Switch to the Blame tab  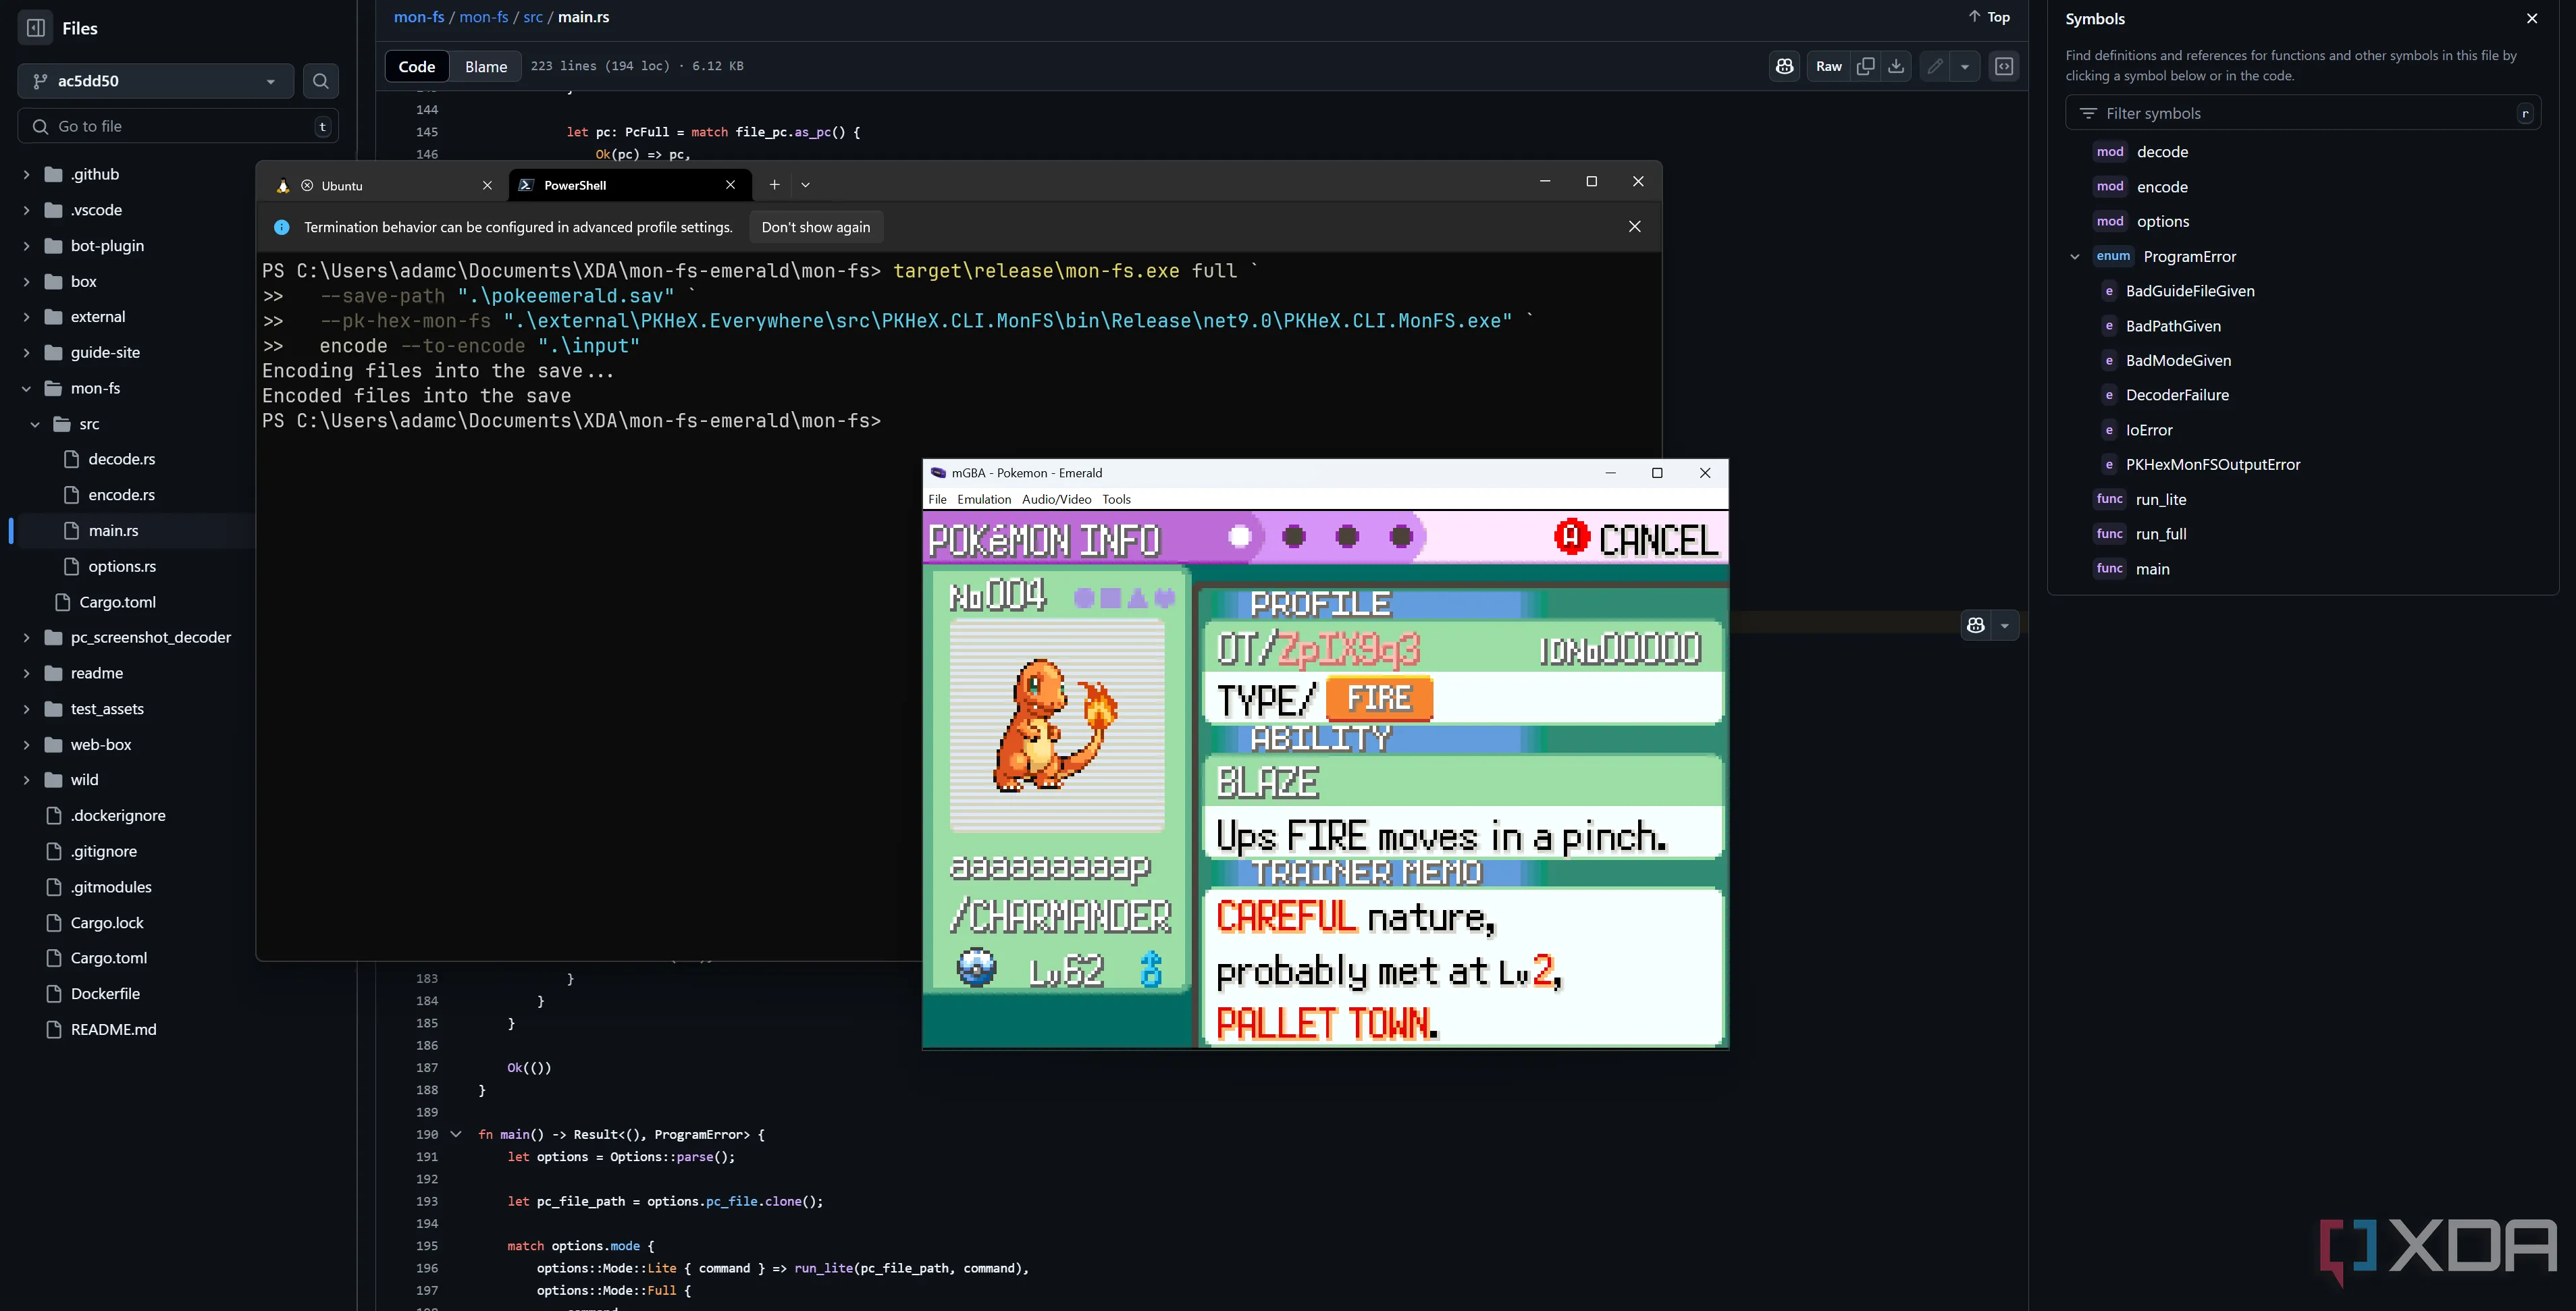click(485, 66)
